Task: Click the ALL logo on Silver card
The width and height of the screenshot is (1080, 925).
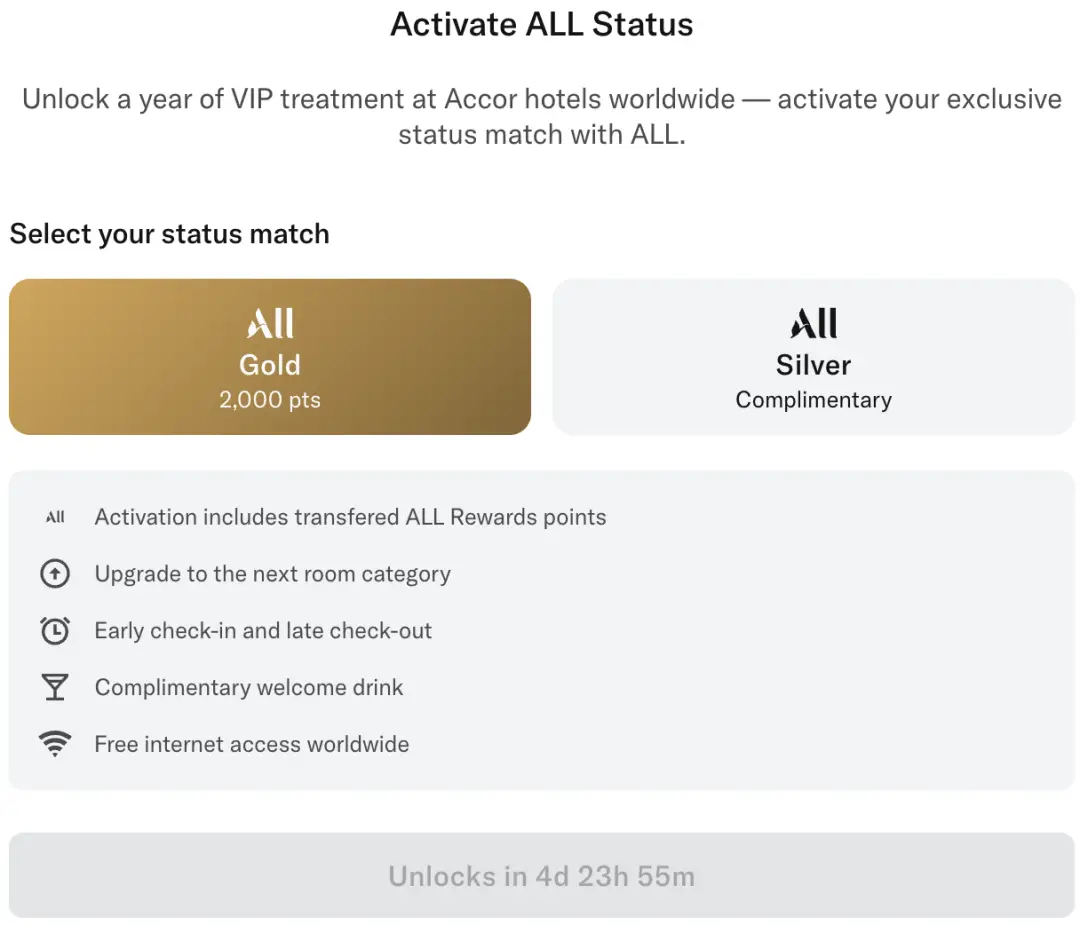Action: click(x=813, y=324)
